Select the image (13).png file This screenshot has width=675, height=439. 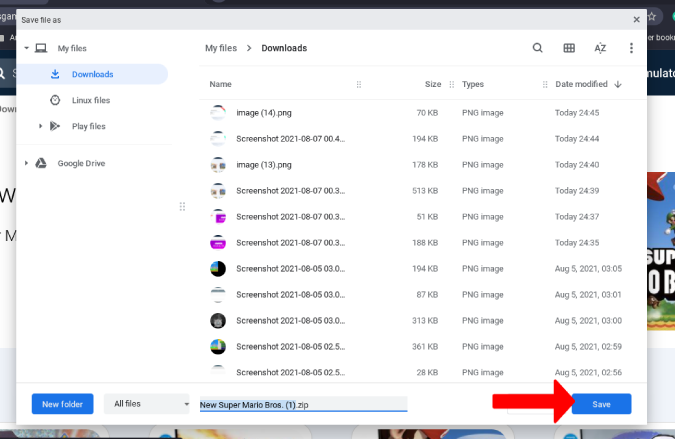[264, 164]
